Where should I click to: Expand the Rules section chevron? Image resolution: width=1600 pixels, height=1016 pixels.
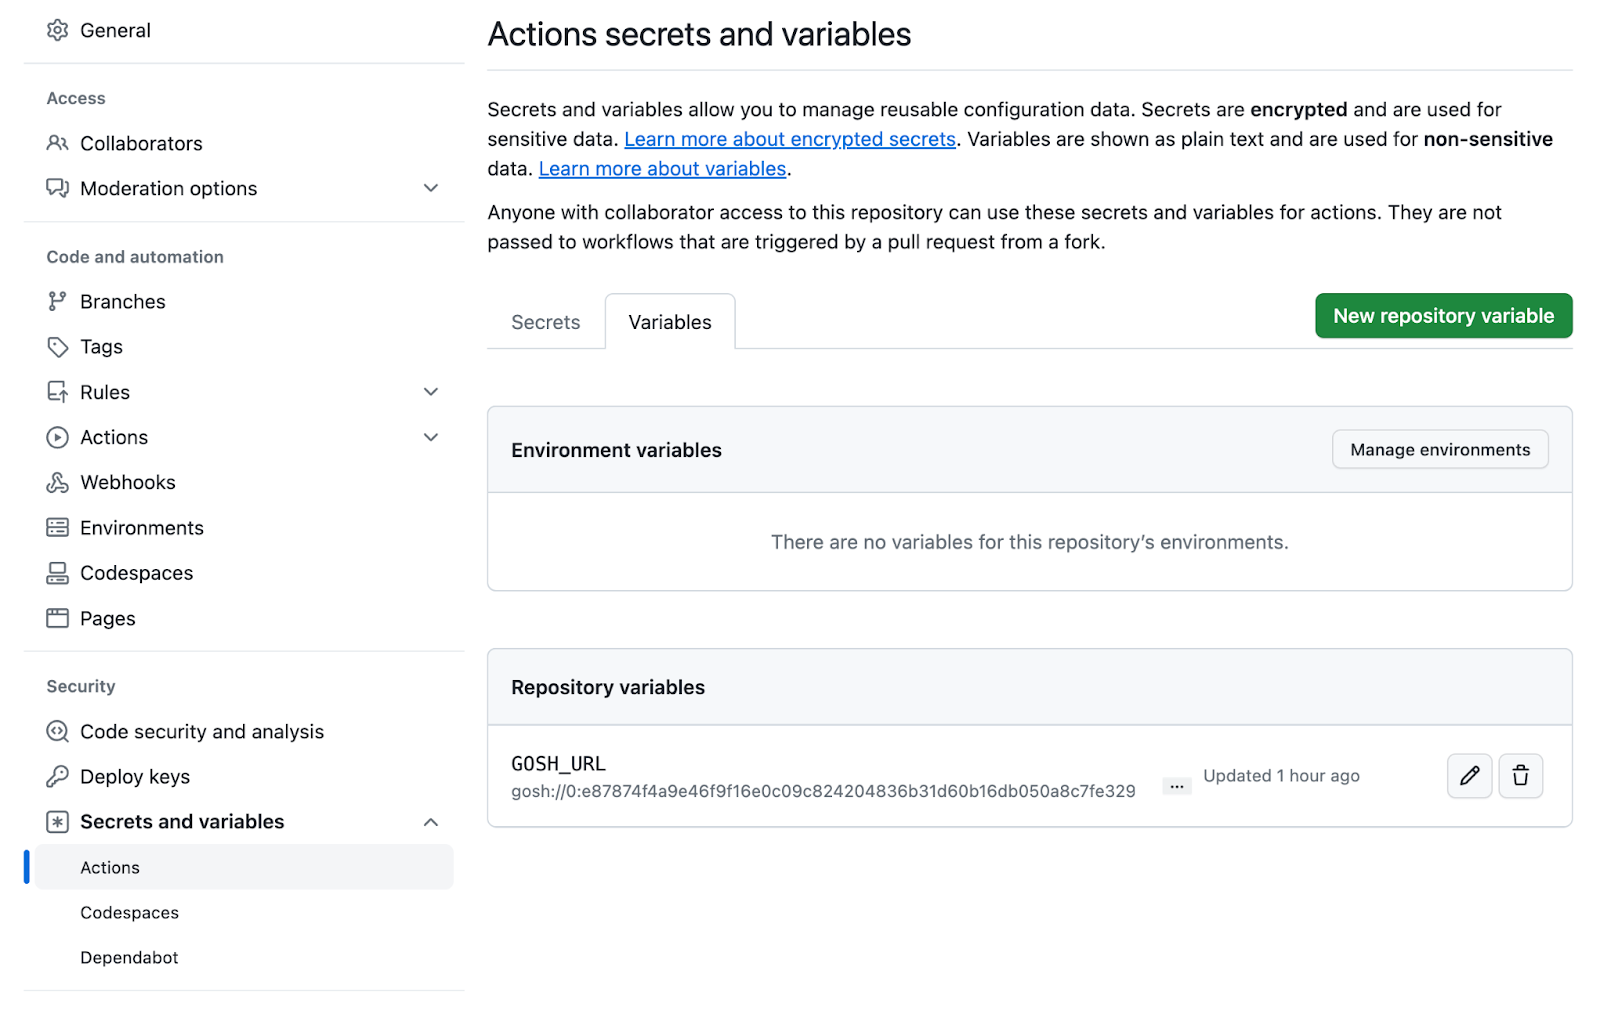pyautogui.click(x=431, y=392)
